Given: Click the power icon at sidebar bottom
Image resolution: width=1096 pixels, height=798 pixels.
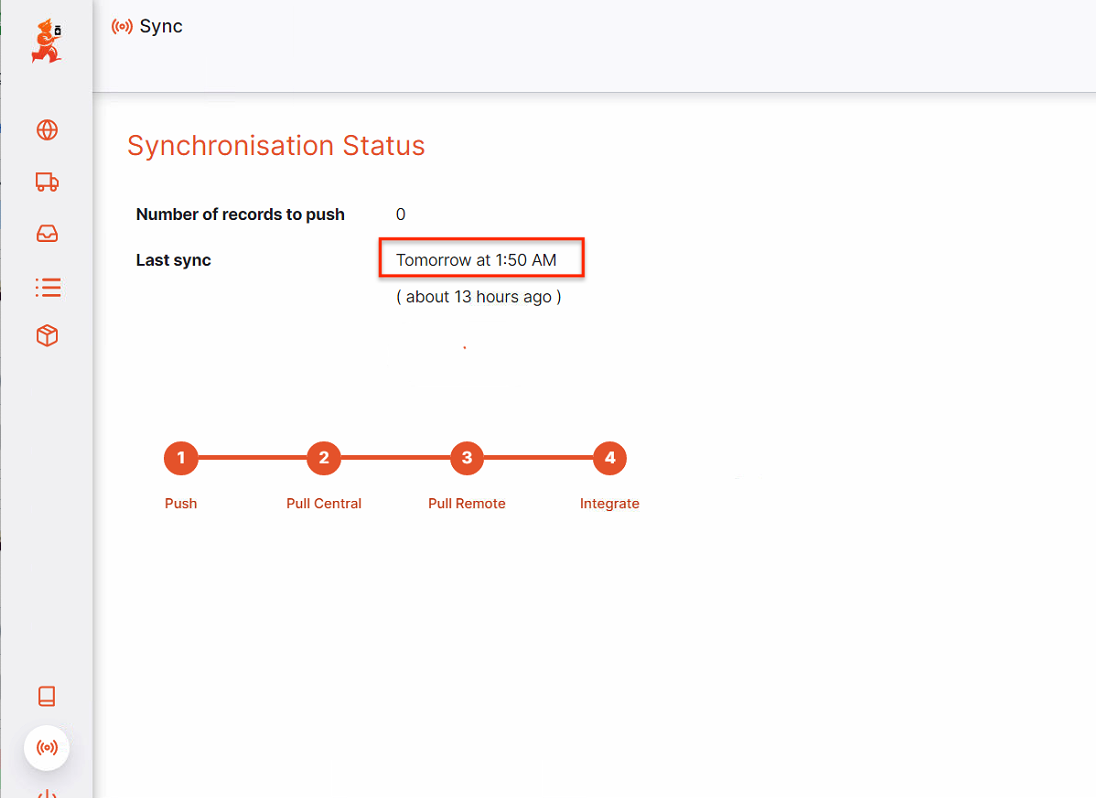Looking at the screenshot, I should (47, 793).
